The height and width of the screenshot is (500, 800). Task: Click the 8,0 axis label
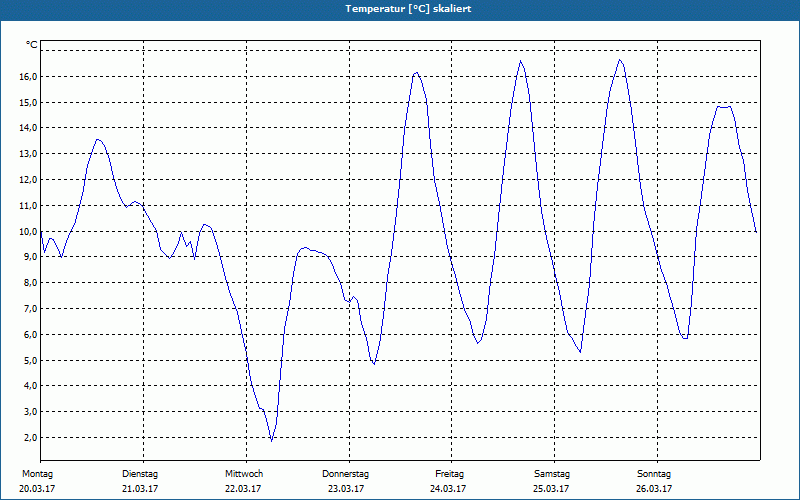pos(30,283)
